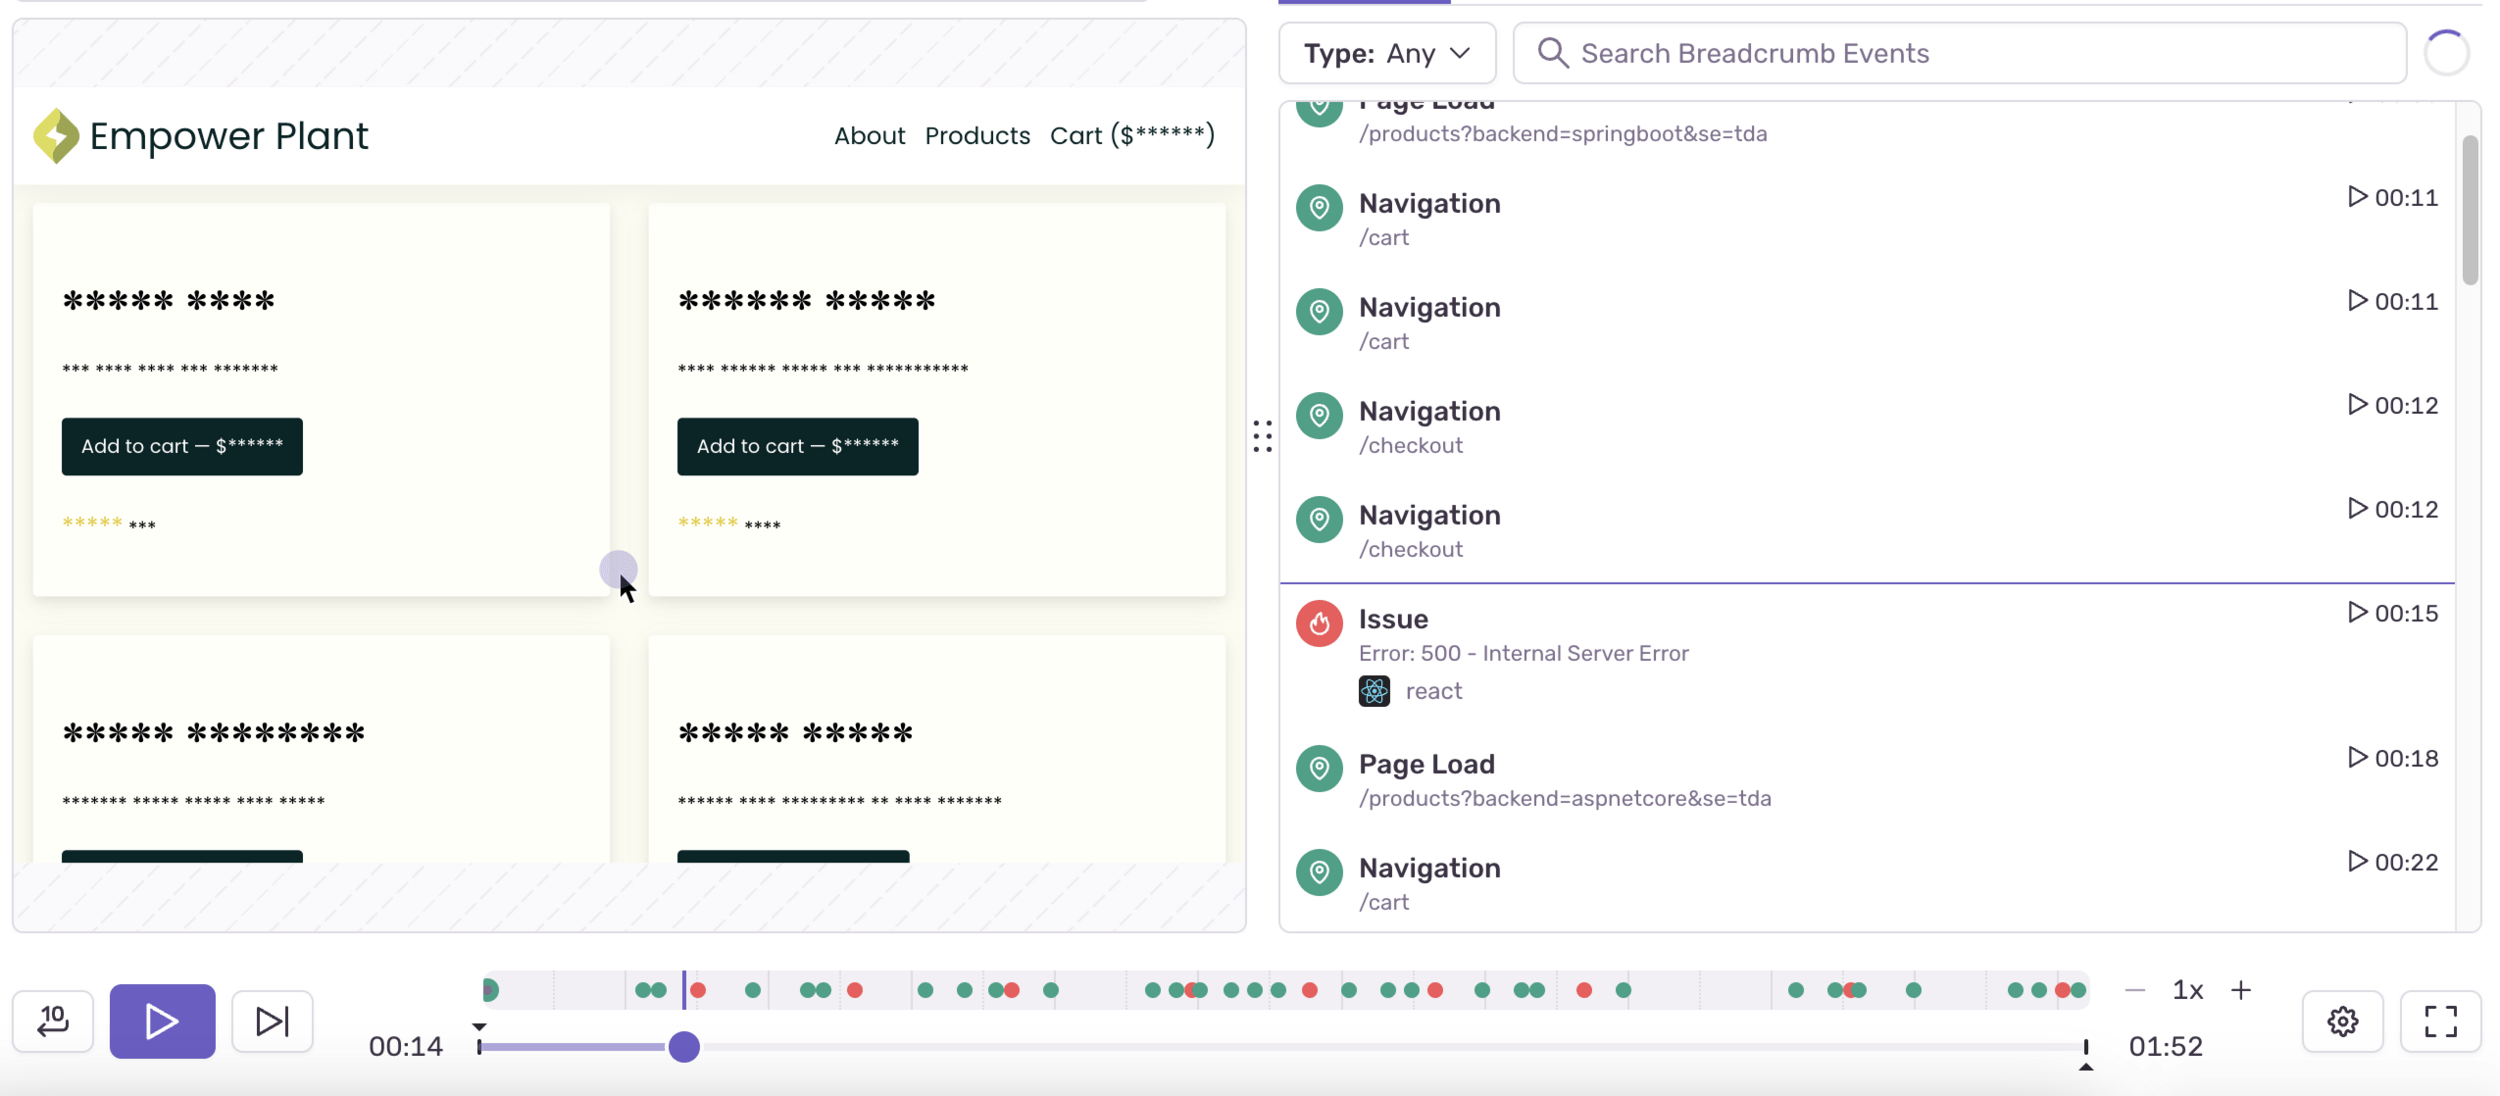Skip to next replay event
Image resolution: width=2500 pixels, height=1096 pixels.
[272, 1021]
